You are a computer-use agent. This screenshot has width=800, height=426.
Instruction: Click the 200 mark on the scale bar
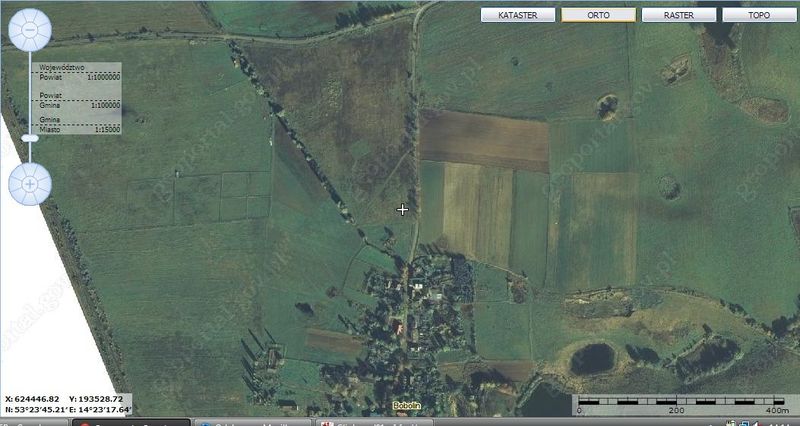click(676, 410)
